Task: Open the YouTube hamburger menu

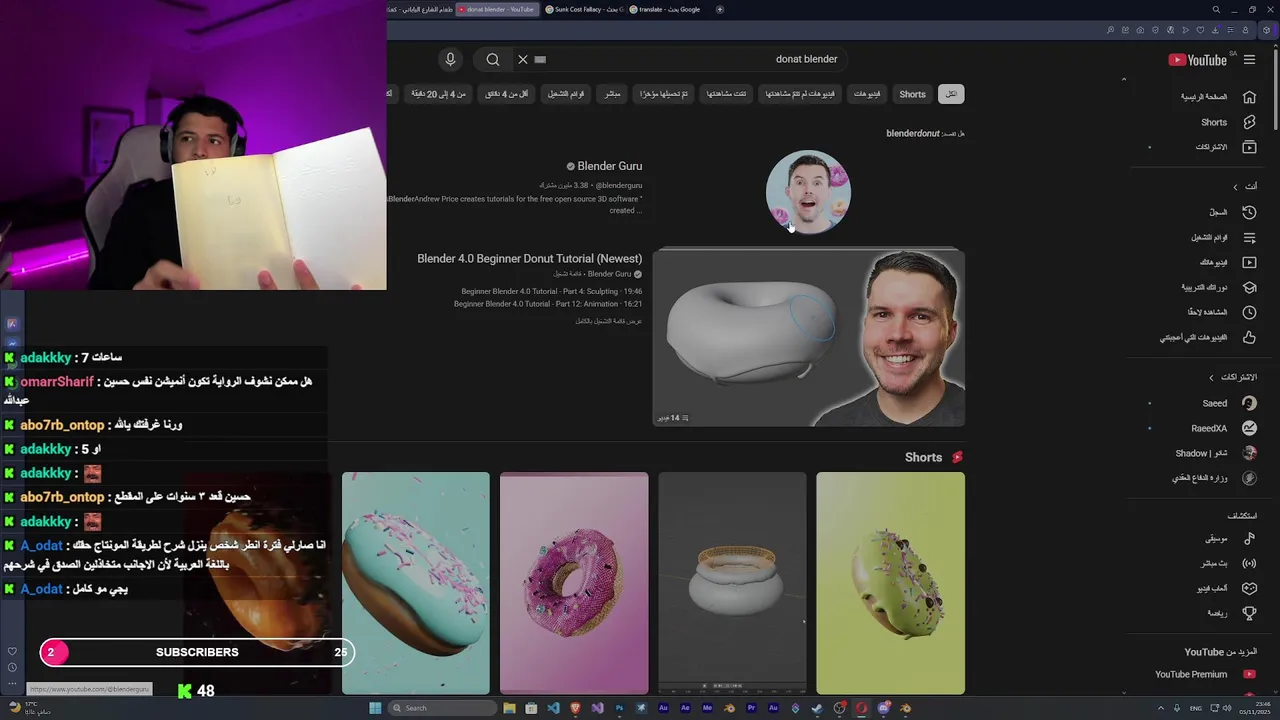Action: [1249, 59]
